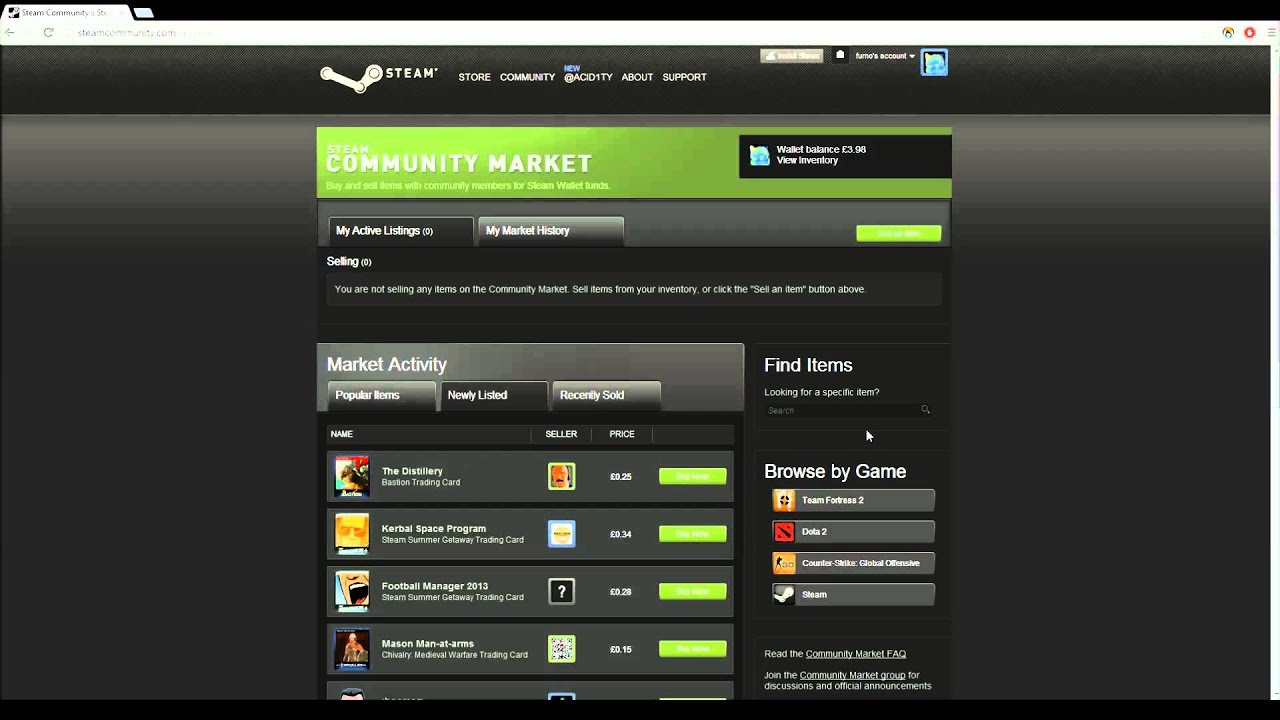This screenshot has width=1280, height=720.
Task: Open the STORE menu
Action: pyautogui.click(x=474, y=77)
